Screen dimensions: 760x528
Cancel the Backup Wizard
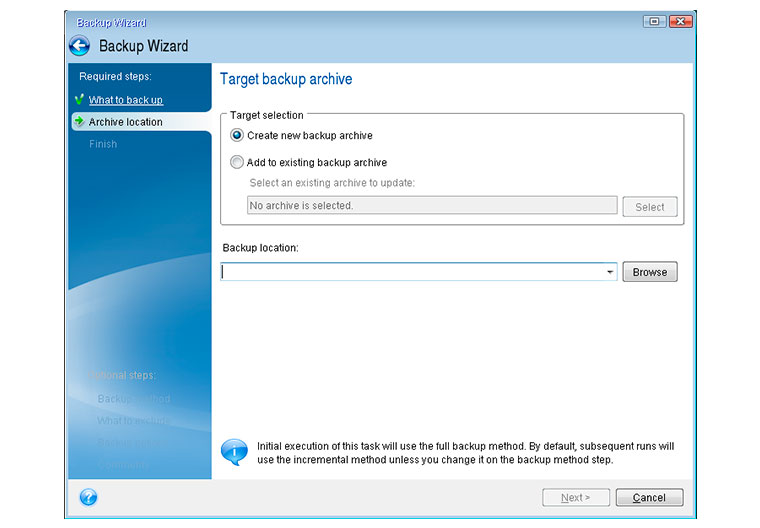649,497
